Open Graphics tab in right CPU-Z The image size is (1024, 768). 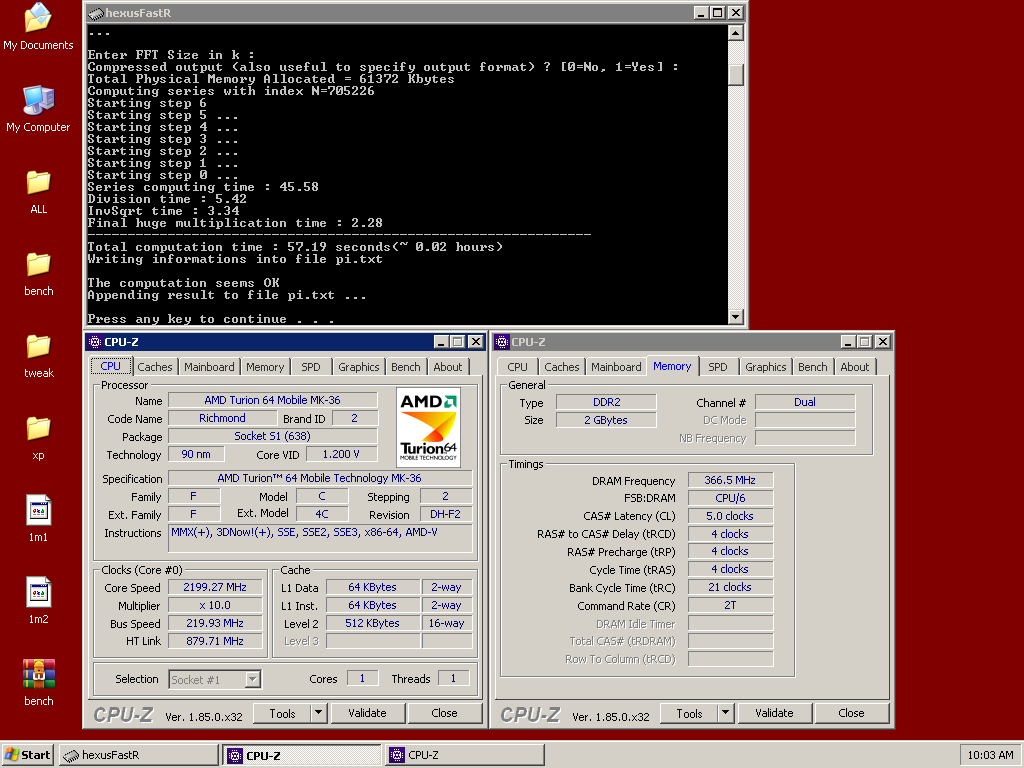(765, 367)
